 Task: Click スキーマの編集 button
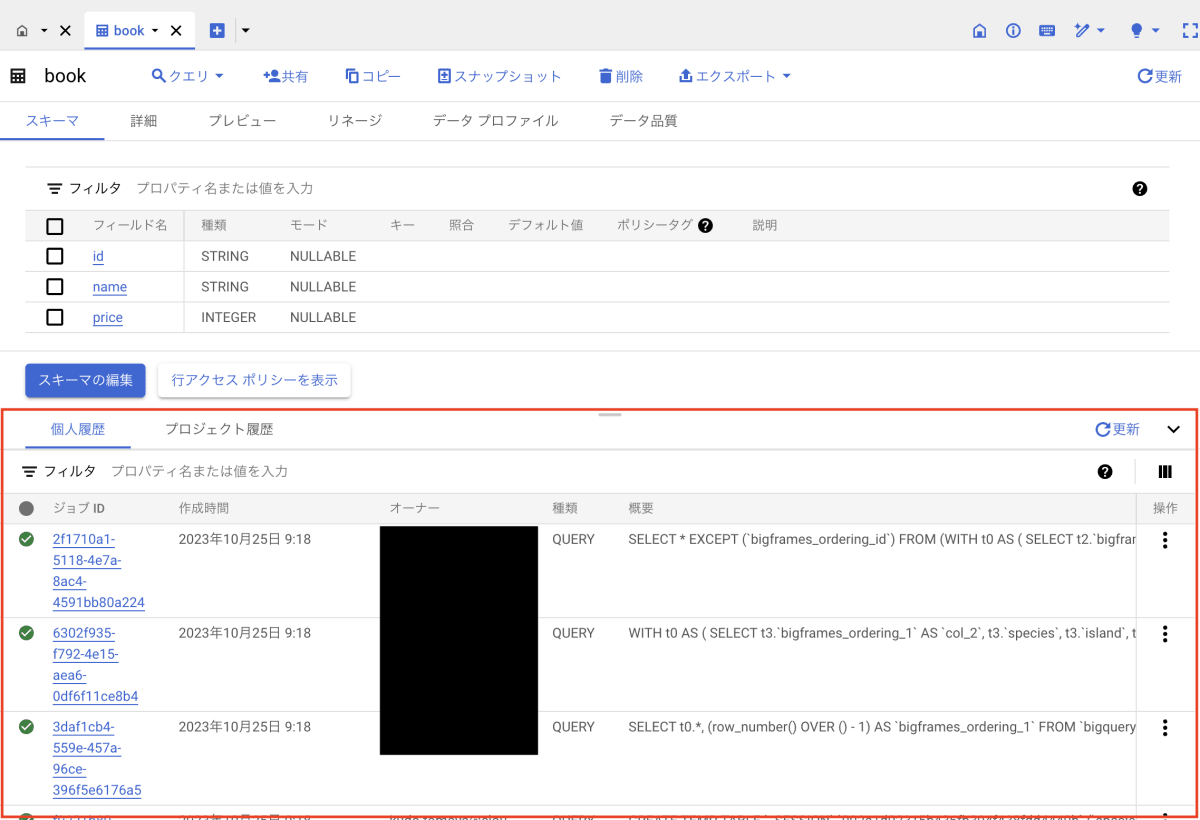[85, 380]
